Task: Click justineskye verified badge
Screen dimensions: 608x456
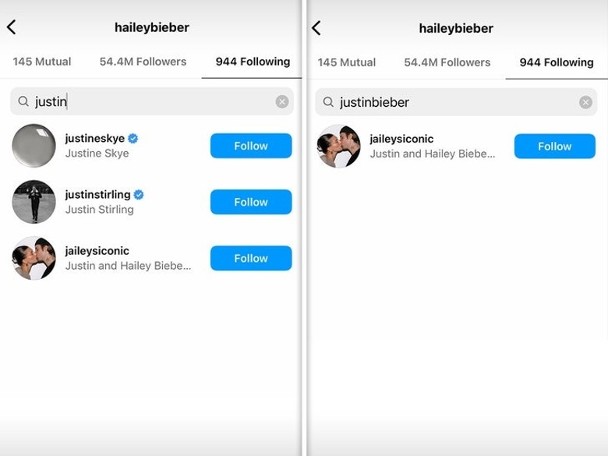Action: click(x=133, y=138)
